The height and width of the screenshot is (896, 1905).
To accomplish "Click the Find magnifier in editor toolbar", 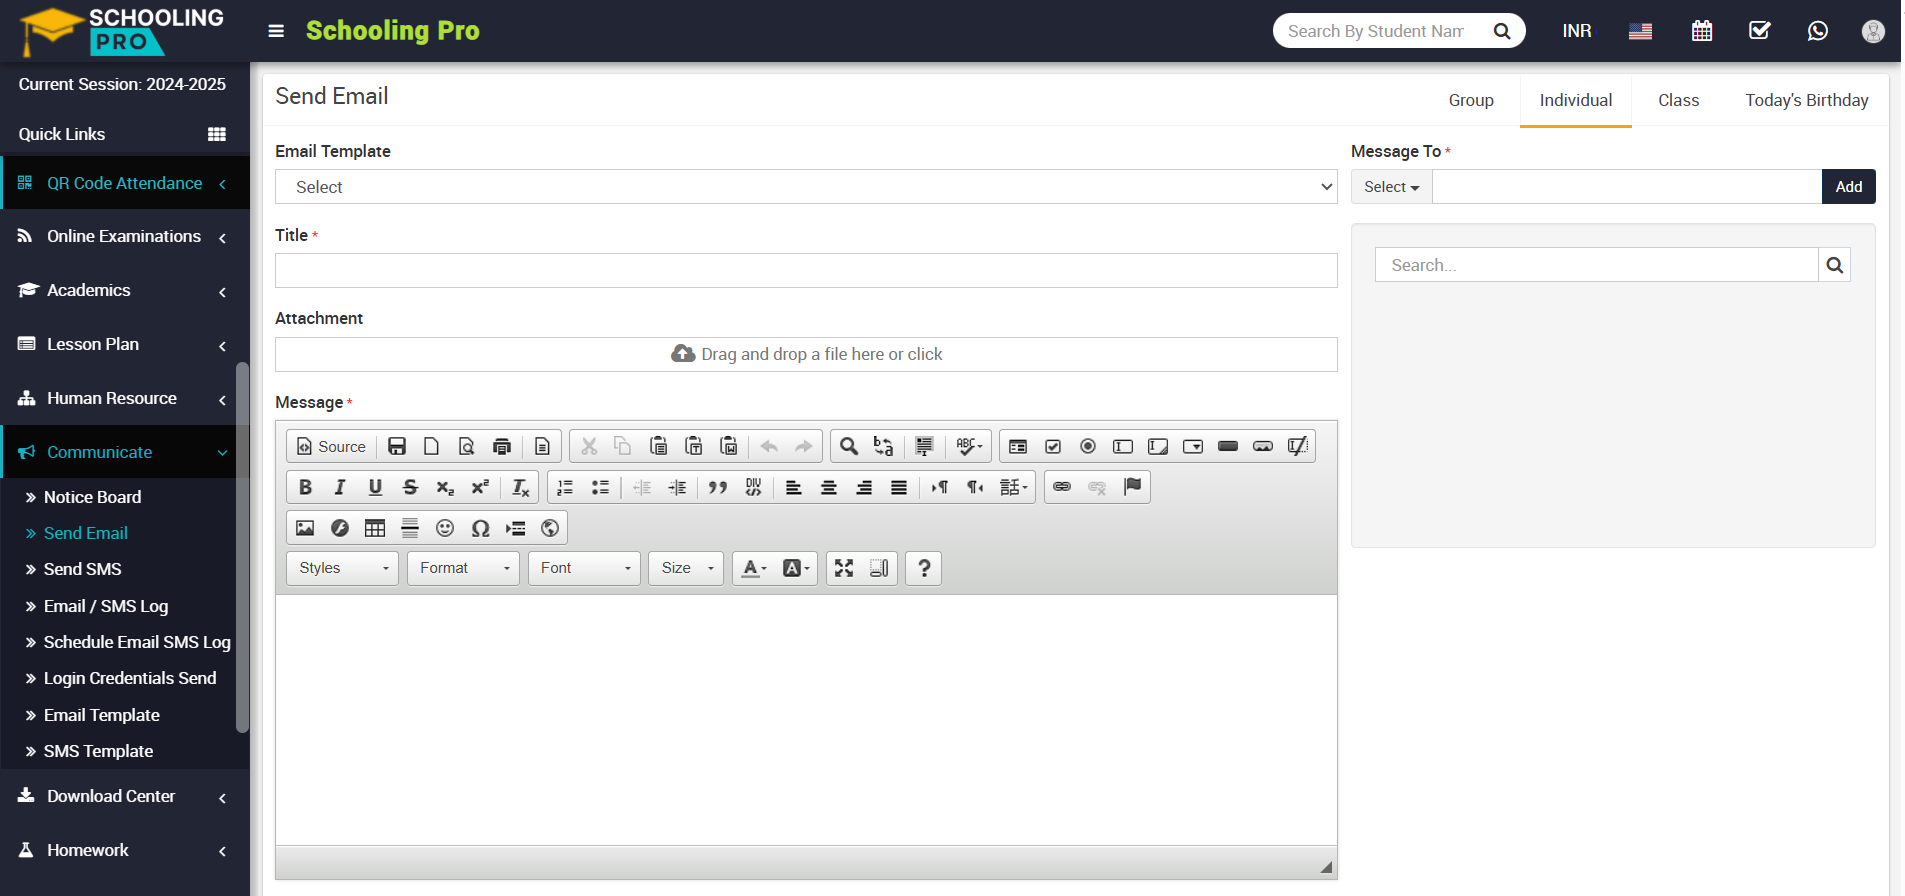I will [x=848, y=446].
